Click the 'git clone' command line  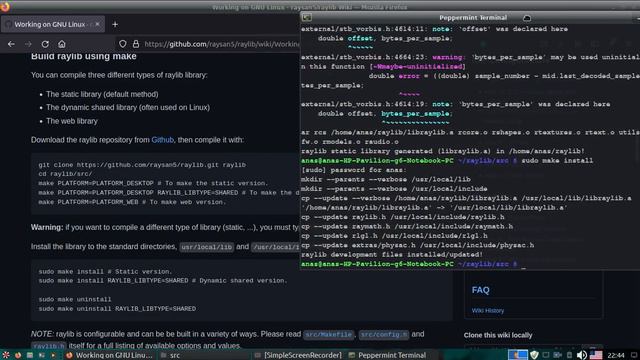[142, 165]
